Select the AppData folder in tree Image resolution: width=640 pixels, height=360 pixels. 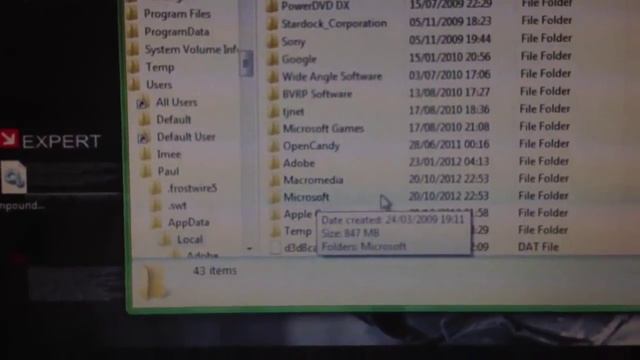point(189,222)
